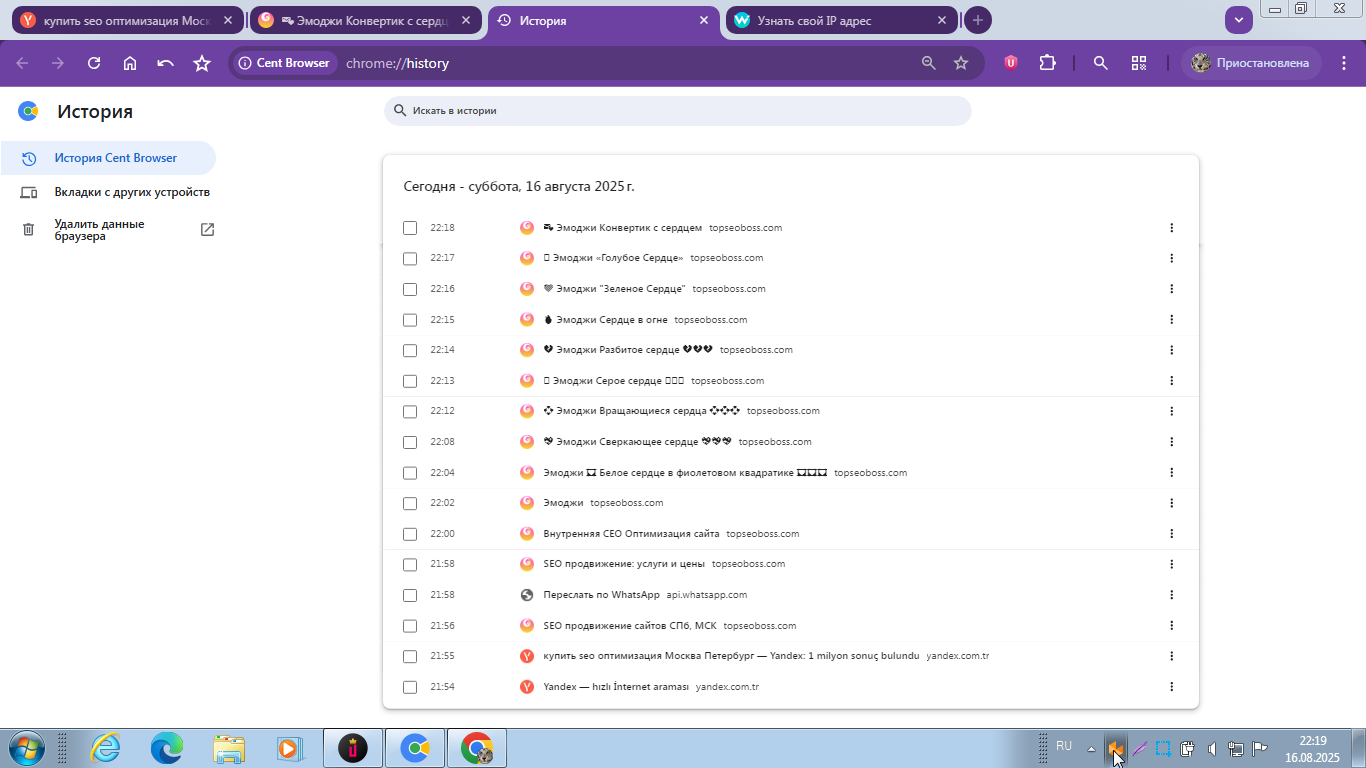The width and height of the screenshot is (1366, 768).
Task: Tick checkbox for 21:58 WhatsApp entry
Action: click(x=410, y=595)
